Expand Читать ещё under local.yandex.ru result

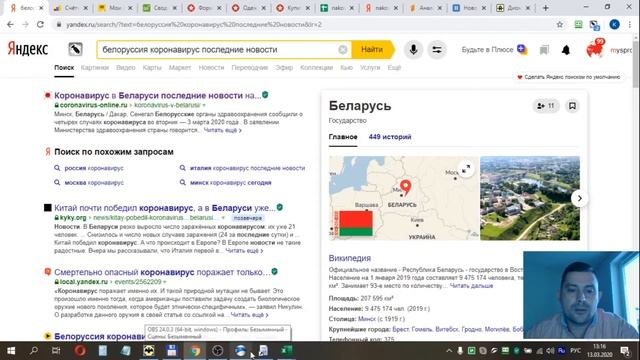point(249,315)
